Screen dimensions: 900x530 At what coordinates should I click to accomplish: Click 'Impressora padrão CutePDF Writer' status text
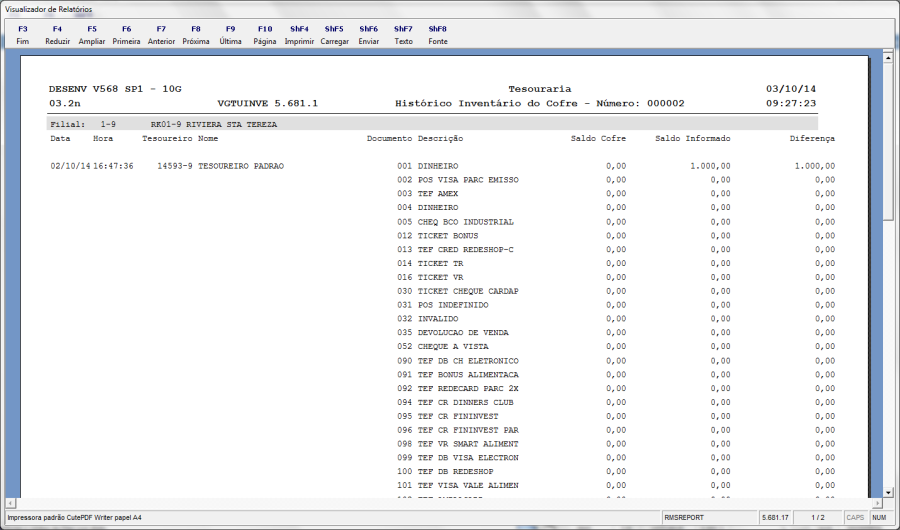coord(74,517)
